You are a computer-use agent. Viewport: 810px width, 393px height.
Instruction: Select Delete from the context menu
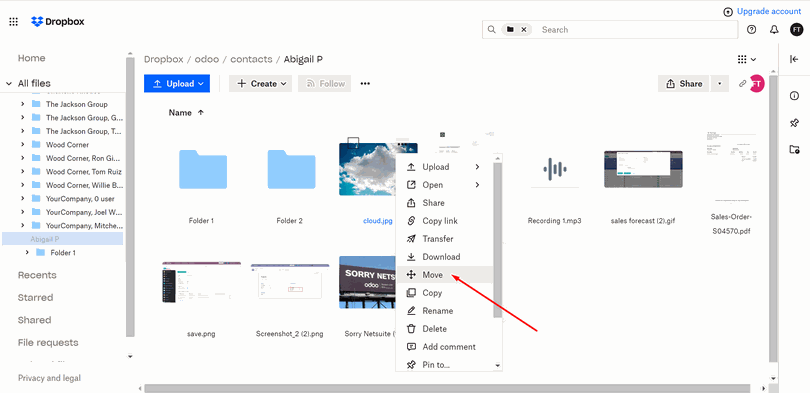pyautogui.click(x=444, y=329)
